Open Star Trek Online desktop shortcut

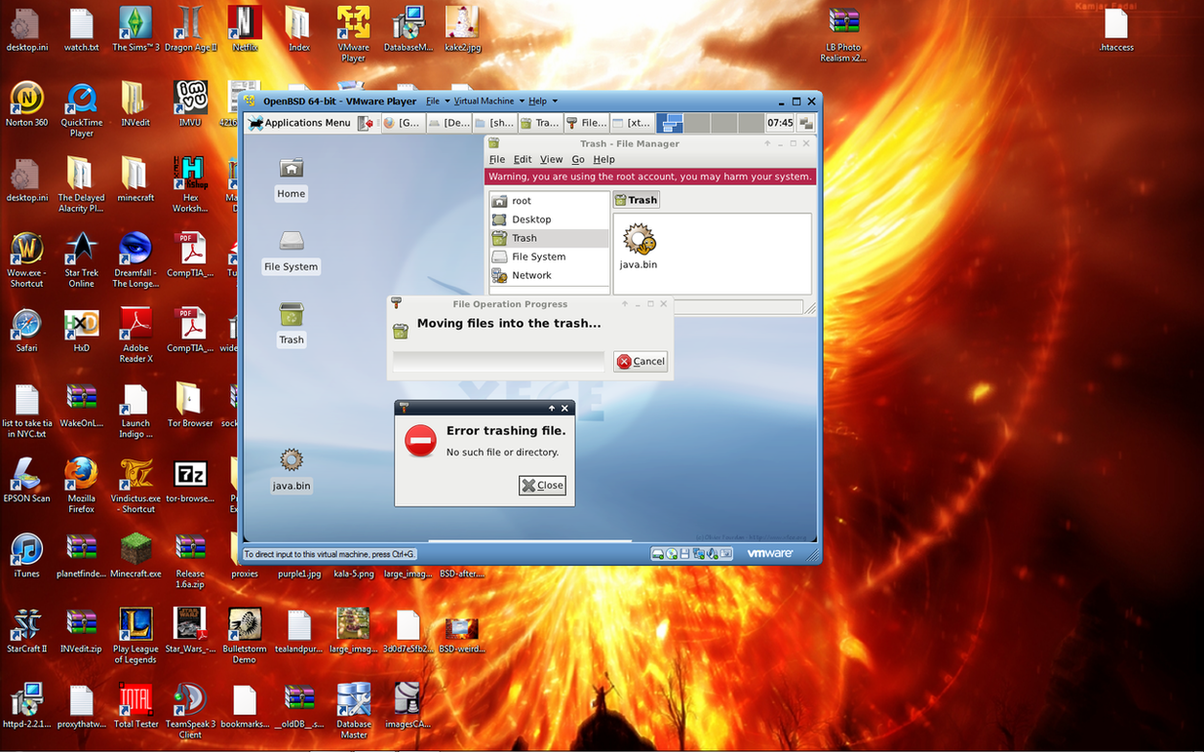tap(81, 260)
